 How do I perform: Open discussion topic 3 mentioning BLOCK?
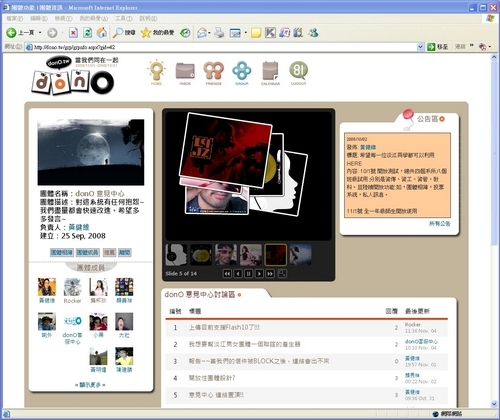pyautogui.click(x=259, y=361)
